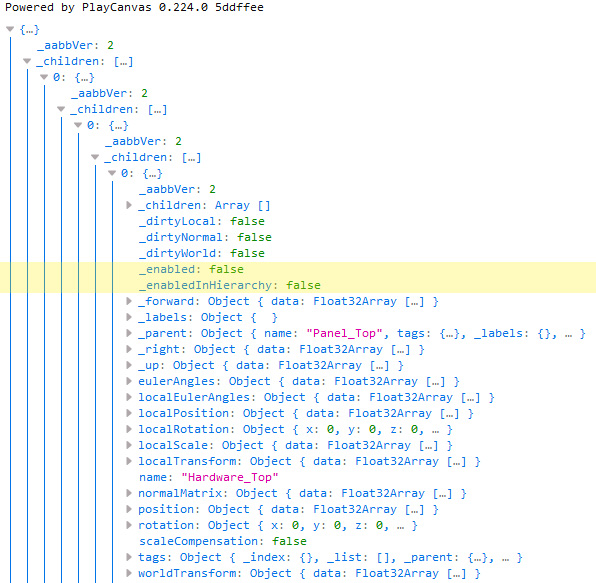Image resolution: width=596 pixels, height=583 pixels.
Task: Click the _dirtyLocal: false property
Action: 202,221
